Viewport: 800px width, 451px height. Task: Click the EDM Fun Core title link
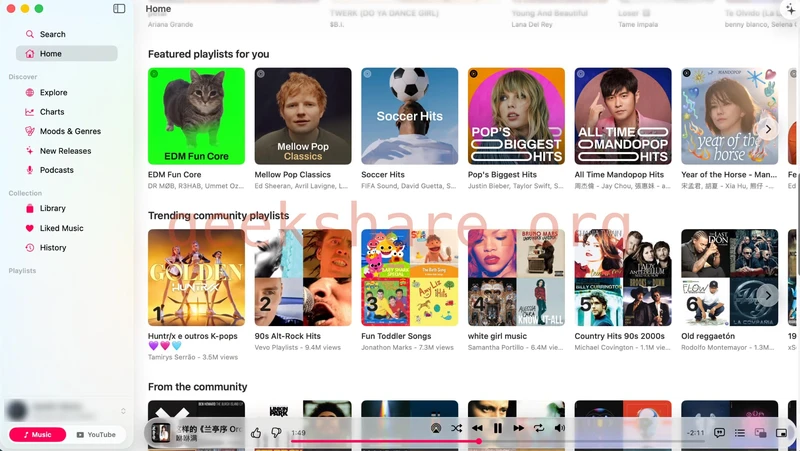tap(174, 174)
